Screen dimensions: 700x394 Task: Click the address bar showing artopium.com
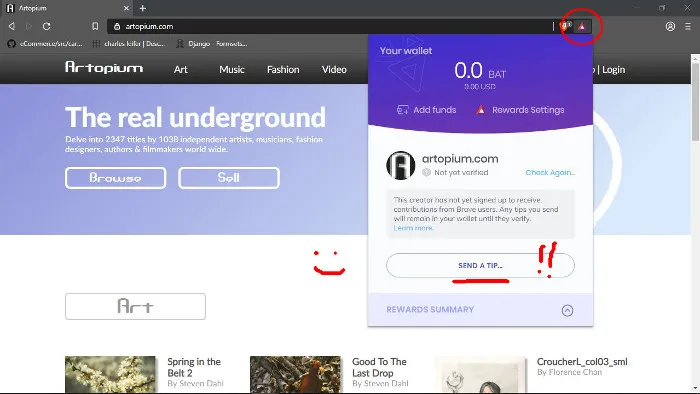(330, 26)
